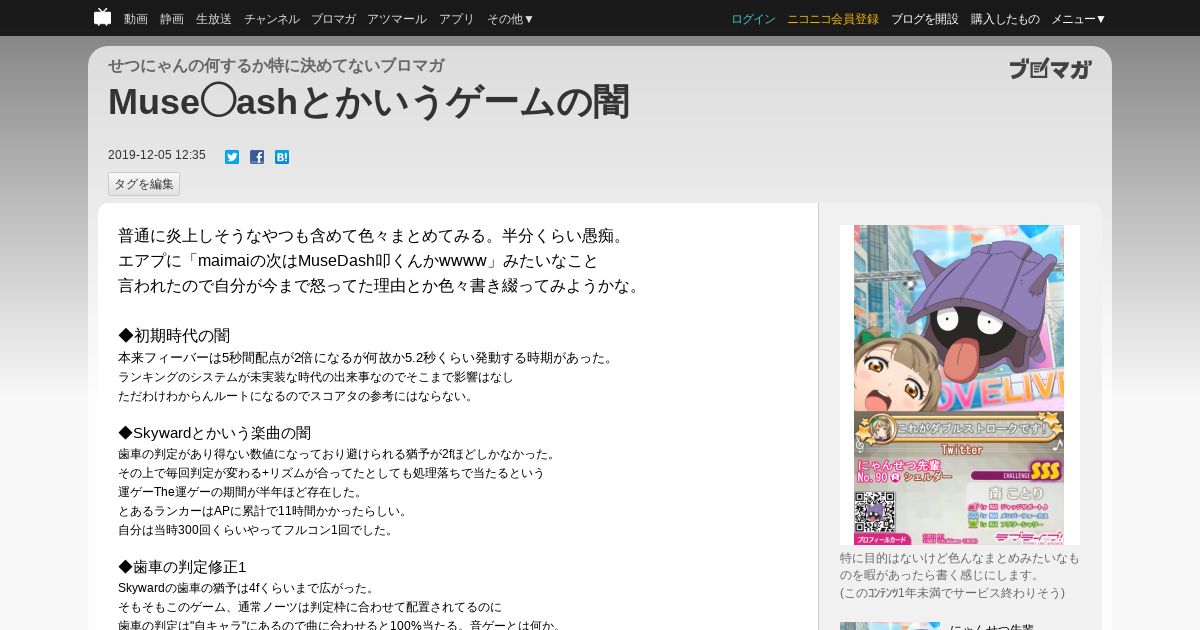Screen dimensions: 1200x630
Task: Click the article title Muse〇ashとかいうゲームの闇
Action: tap(369, 102)
